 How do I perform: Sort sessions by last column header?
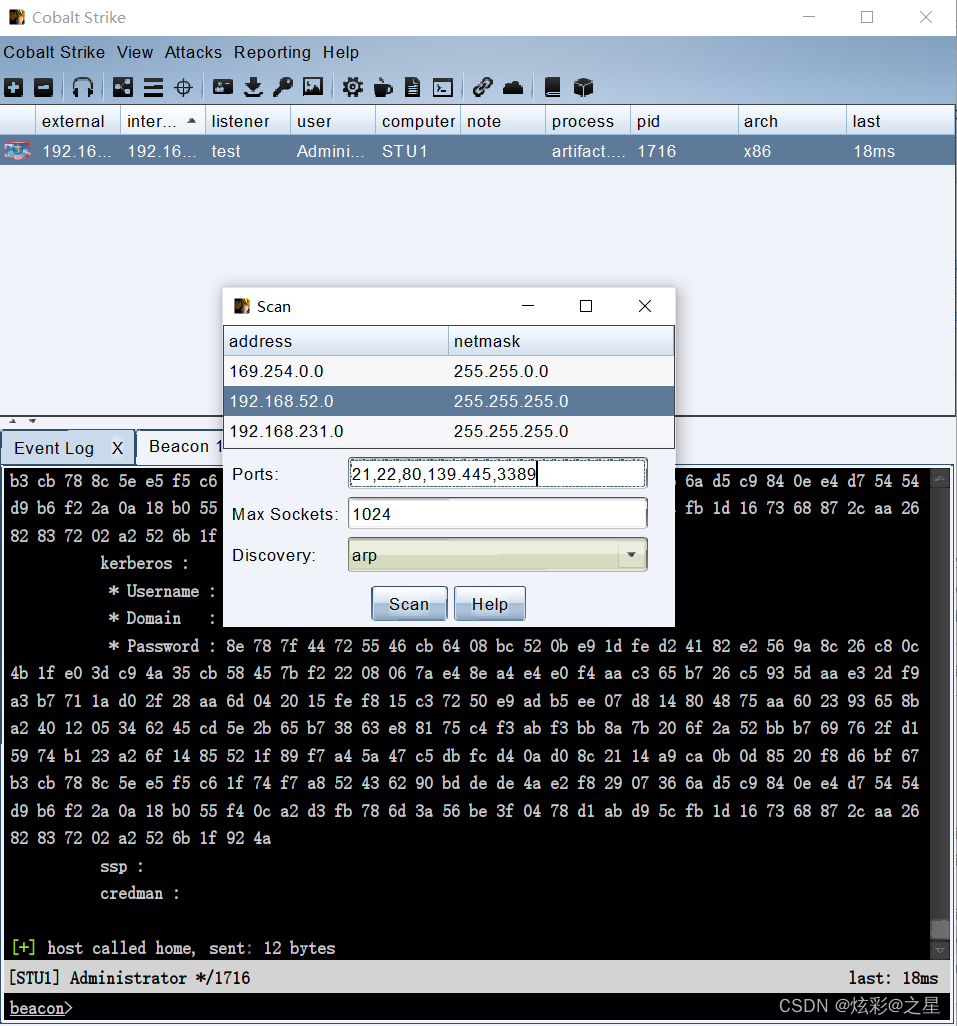[x=900, y=121]
